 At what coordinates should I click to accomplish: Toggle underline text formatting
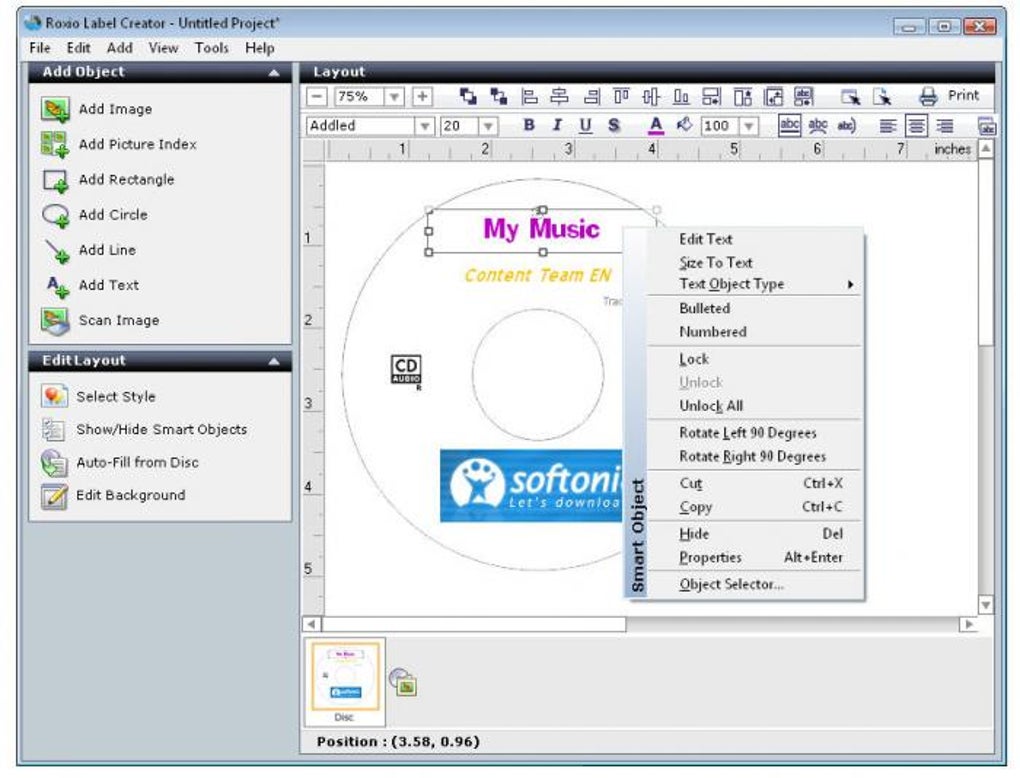585,125
